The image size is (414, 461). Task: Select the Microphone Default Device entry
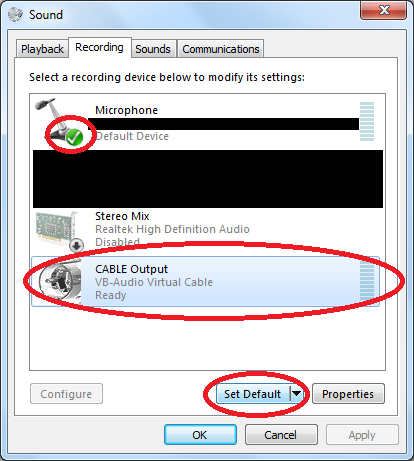point(205,122)
